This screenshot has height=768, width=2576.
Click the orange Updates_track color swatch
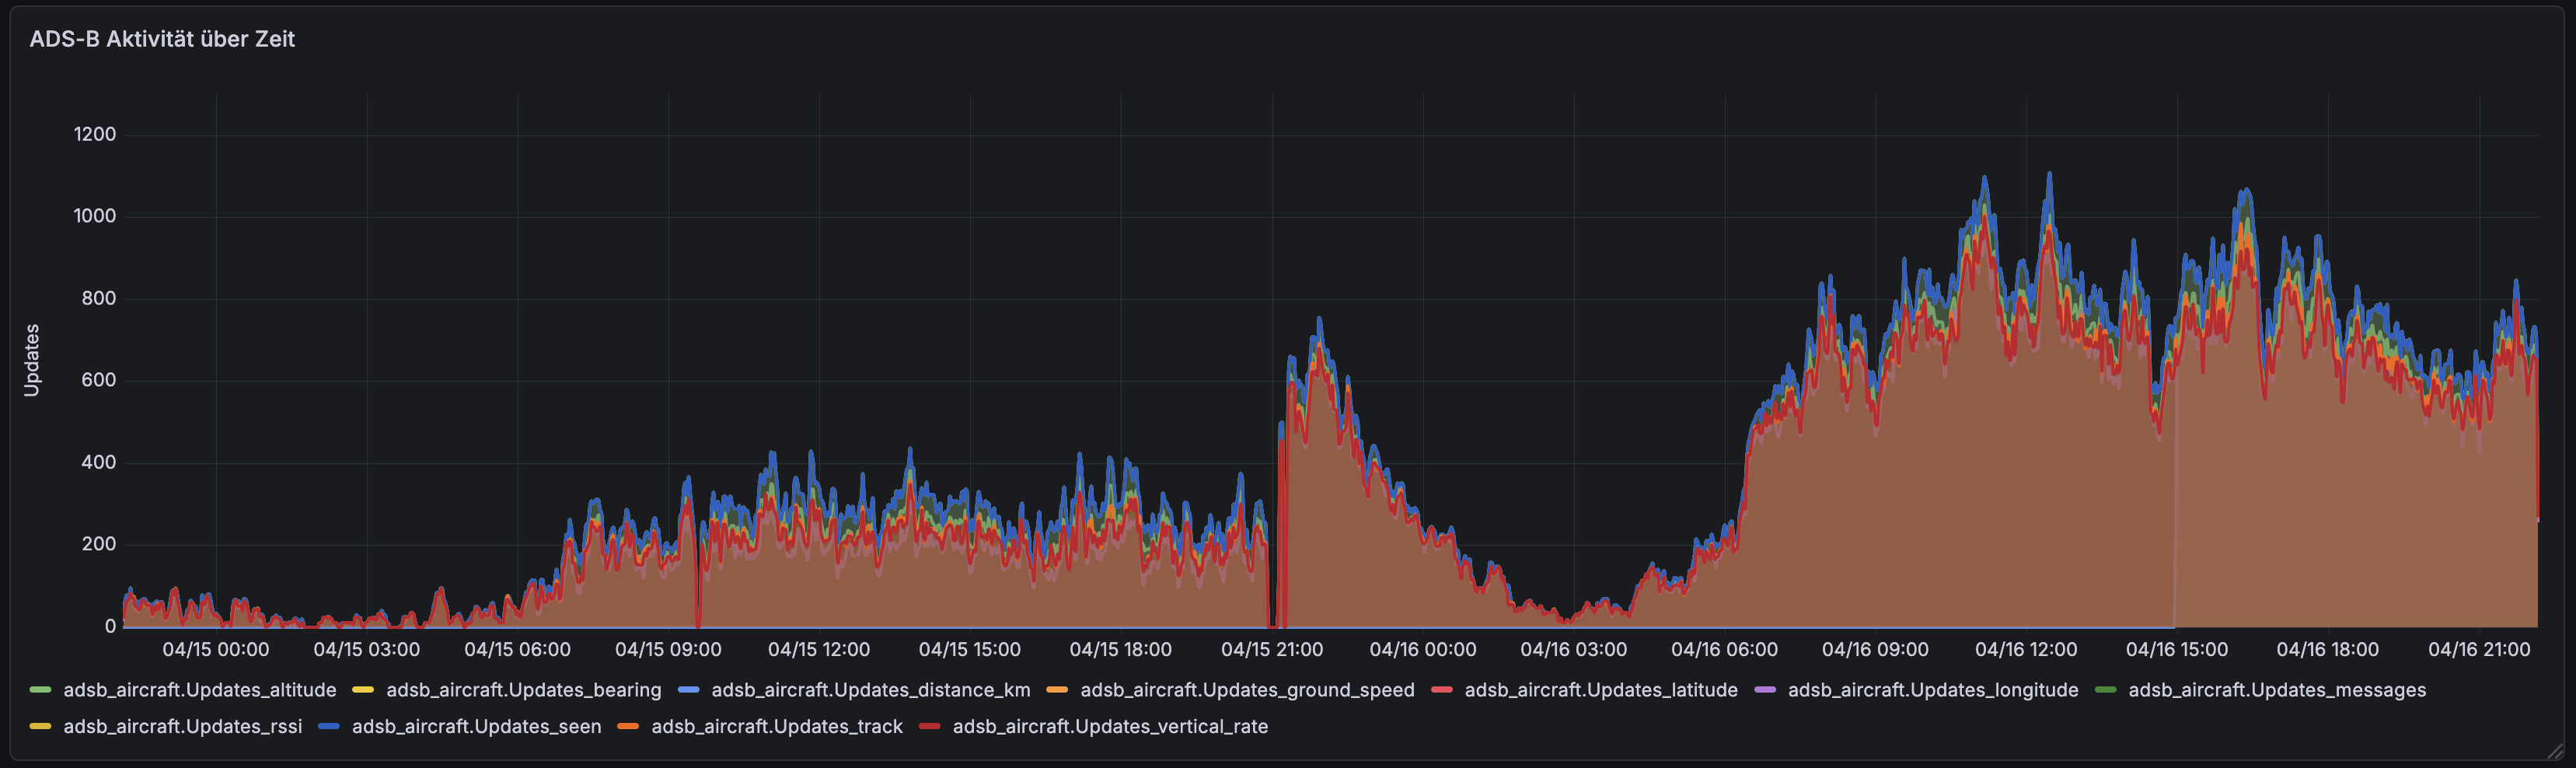pyautogui.click(x=628, y=727)
